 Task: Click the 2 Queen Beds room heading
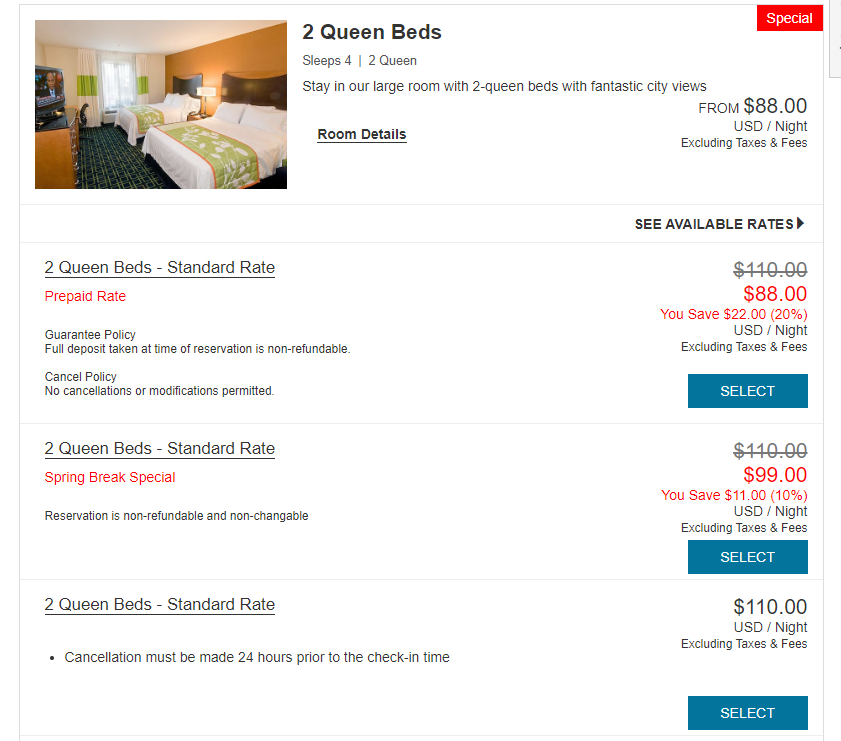[x=372, y=32]
